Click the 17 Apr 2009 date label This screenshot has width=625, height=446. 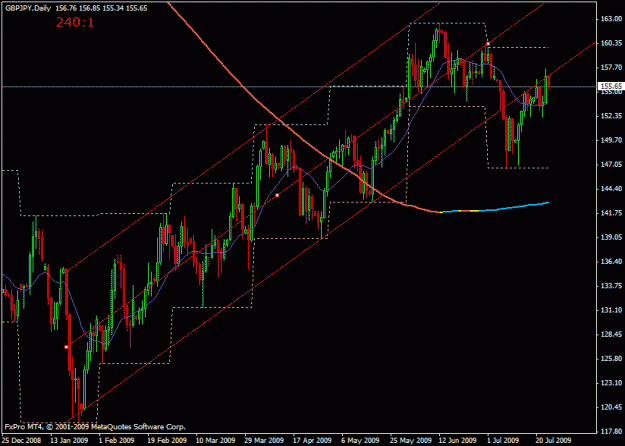(x=312, y=440)
